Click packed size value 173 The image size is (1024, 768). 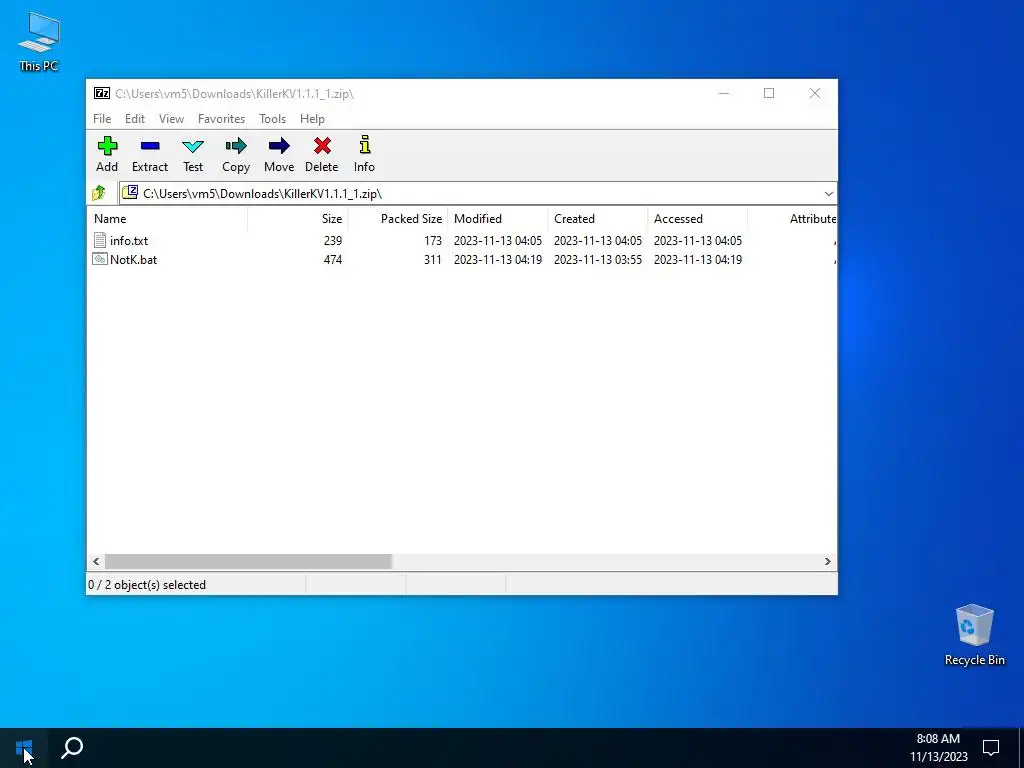click(433, 240)
